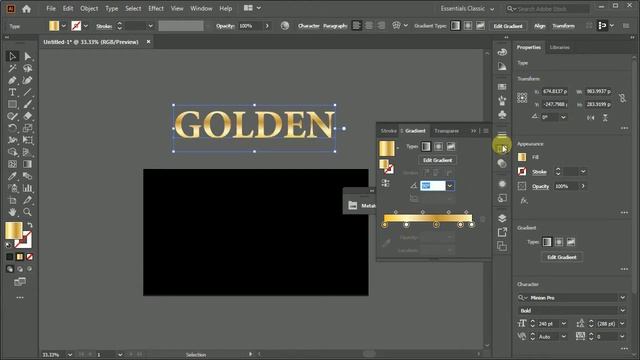Open the Layers panel from dock

(x=502, y=218)
